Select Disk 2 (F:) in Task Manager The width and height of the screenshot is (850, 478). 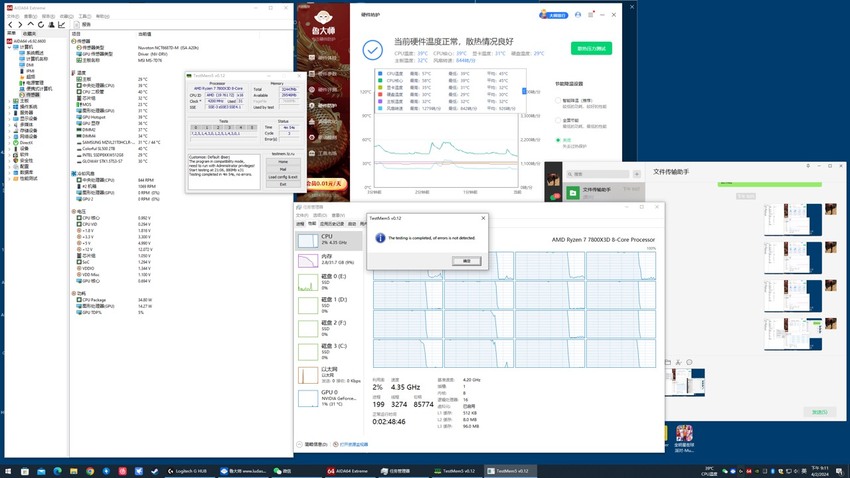pos(329,328)
